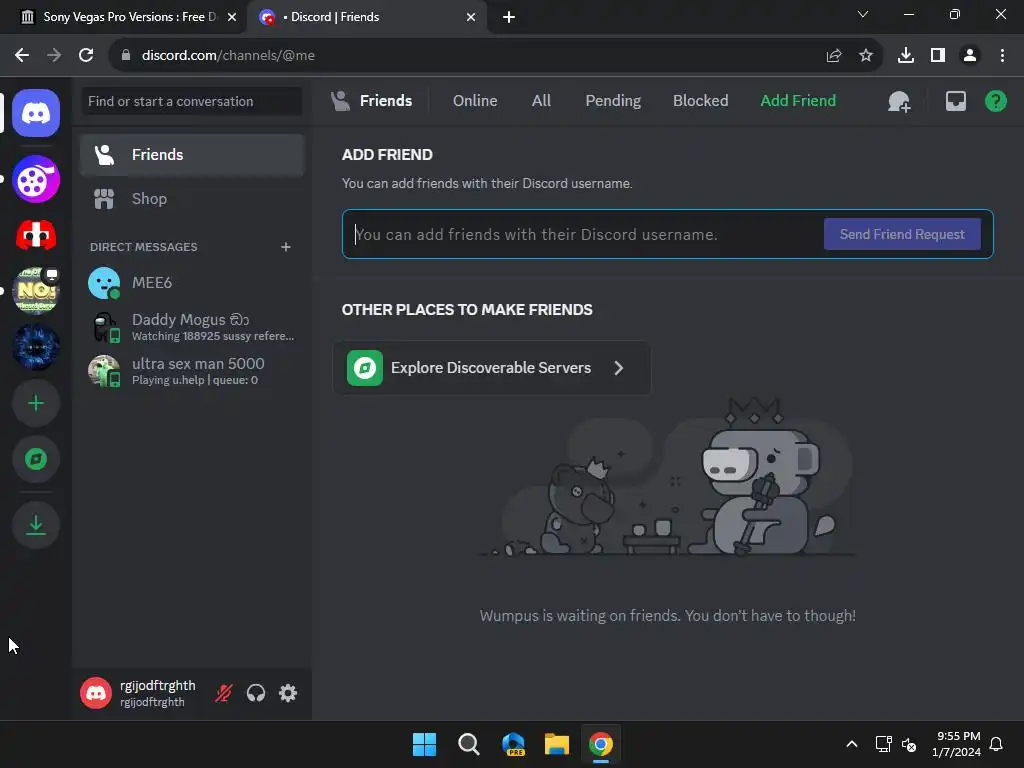Click the rgijodftrghth user avatar

[96, 693]
